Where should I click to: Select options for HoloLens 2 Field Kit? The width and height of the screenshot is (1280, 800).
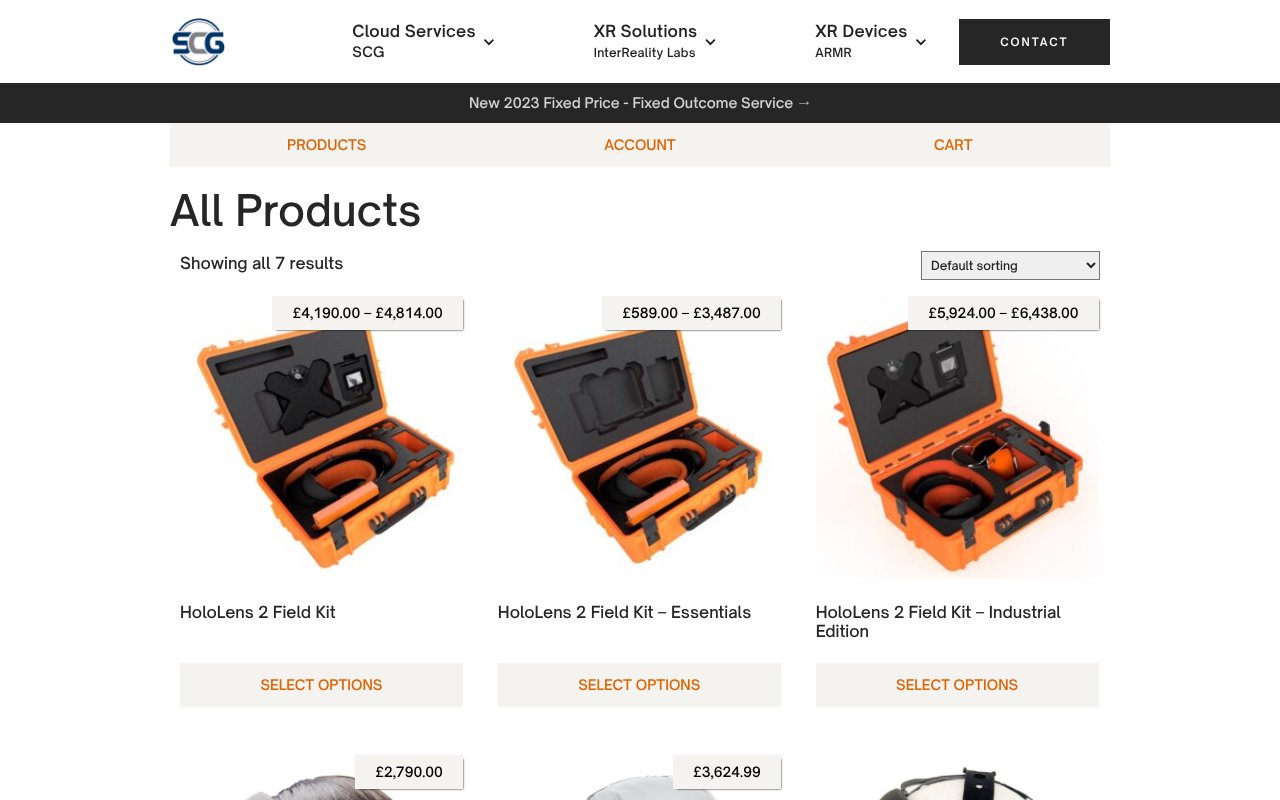click(321, 685)
